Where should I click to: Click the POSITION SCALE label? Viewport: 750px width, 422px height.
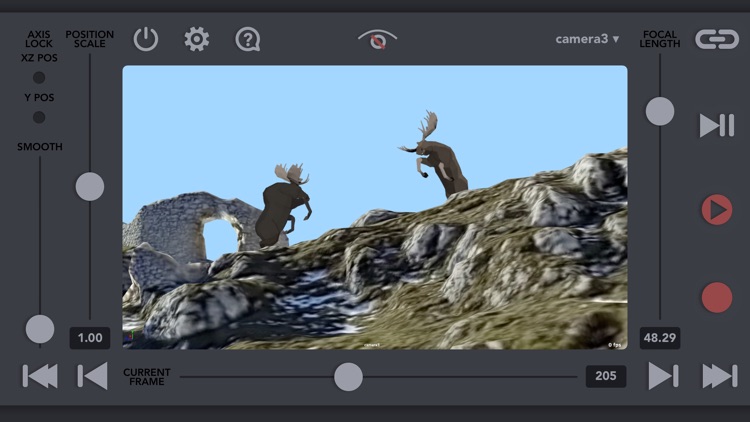pos(90,39)
